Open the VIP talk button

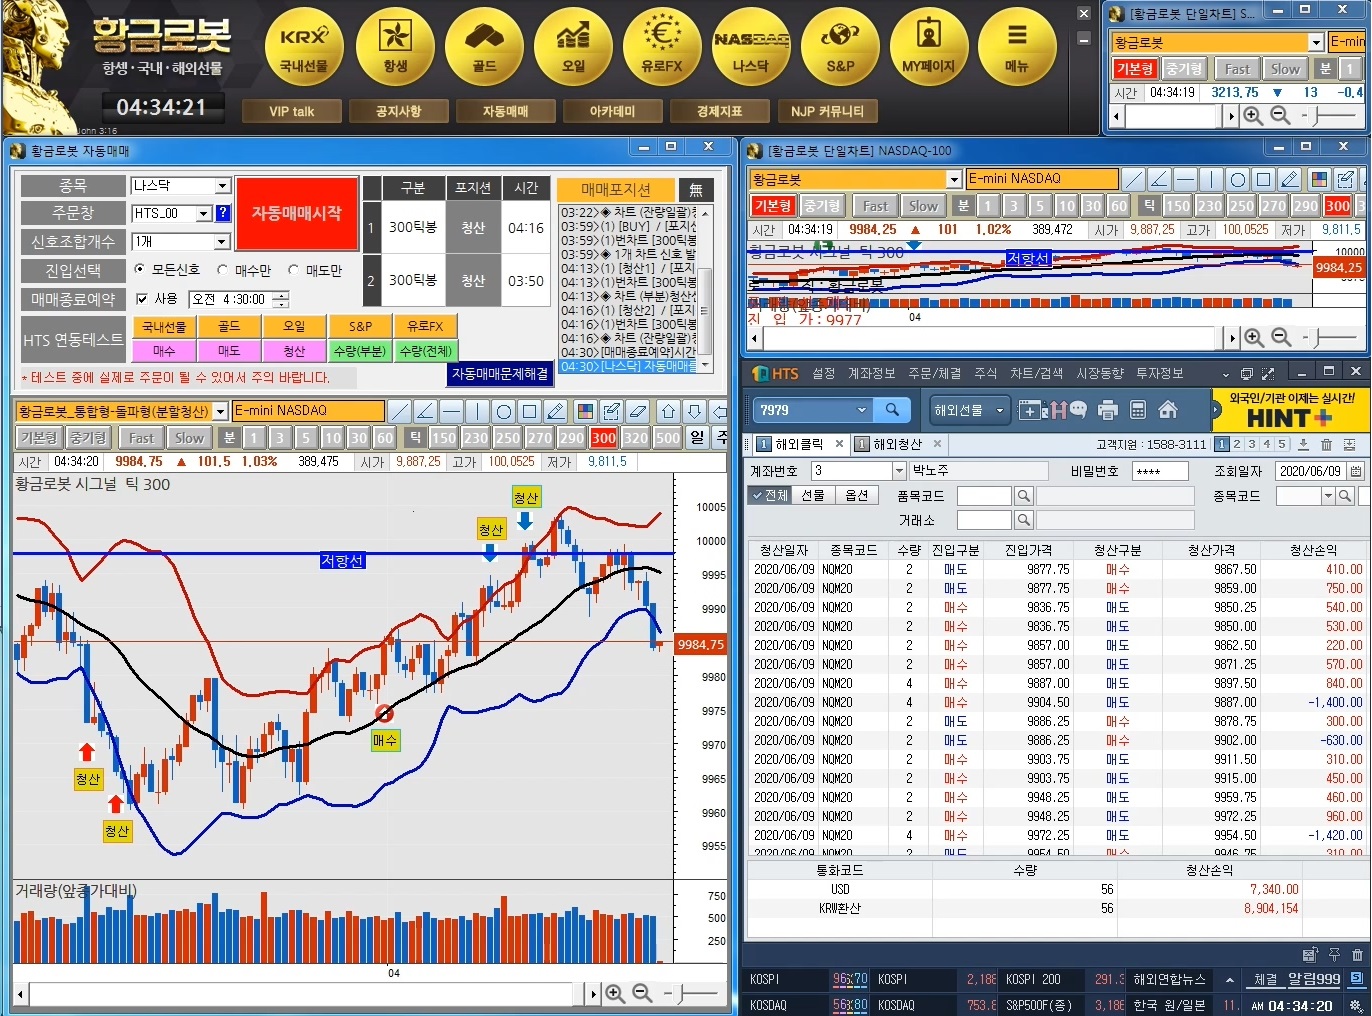pos(291,111)
